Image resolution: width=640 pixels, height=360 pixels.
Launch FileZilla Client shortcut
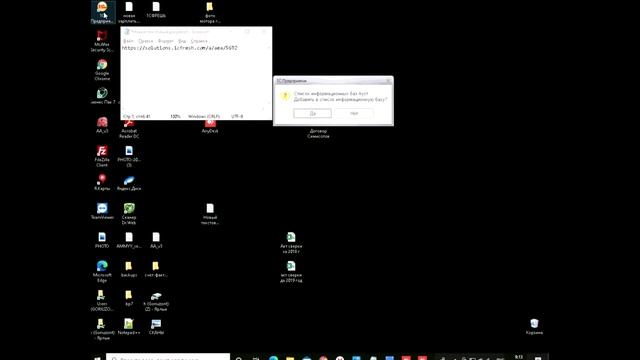[102, 156]
